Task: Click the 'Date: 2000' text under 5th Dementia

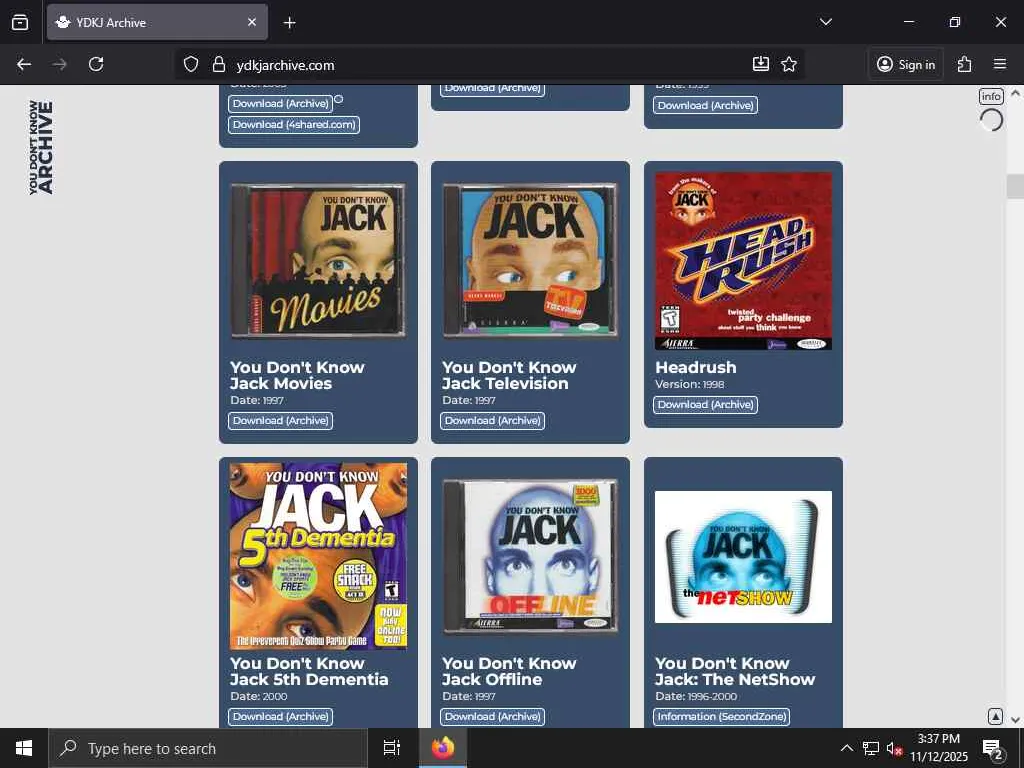Action: pos(259,696)
